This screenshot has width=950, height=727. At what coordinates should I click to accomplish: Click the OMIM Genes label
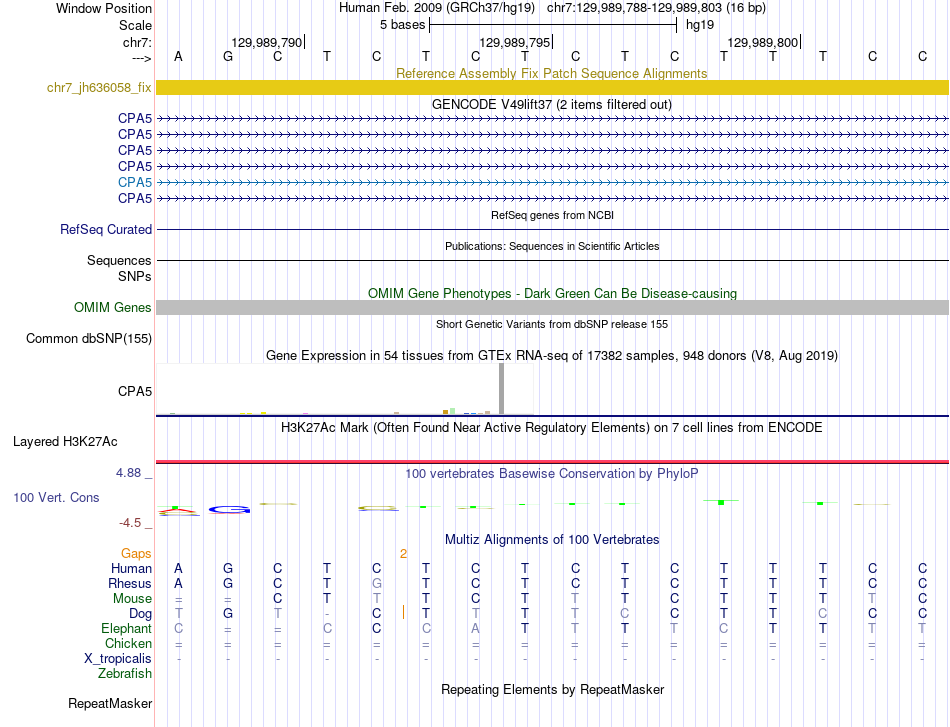pos(112,308)
